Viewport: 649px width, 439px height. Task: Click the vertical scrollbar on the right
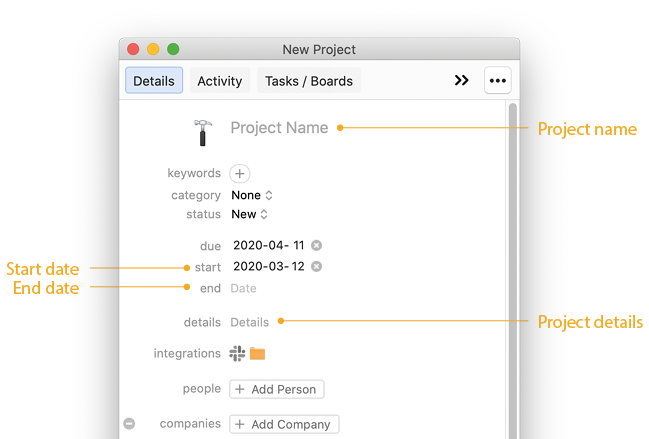tap(513, 271)
